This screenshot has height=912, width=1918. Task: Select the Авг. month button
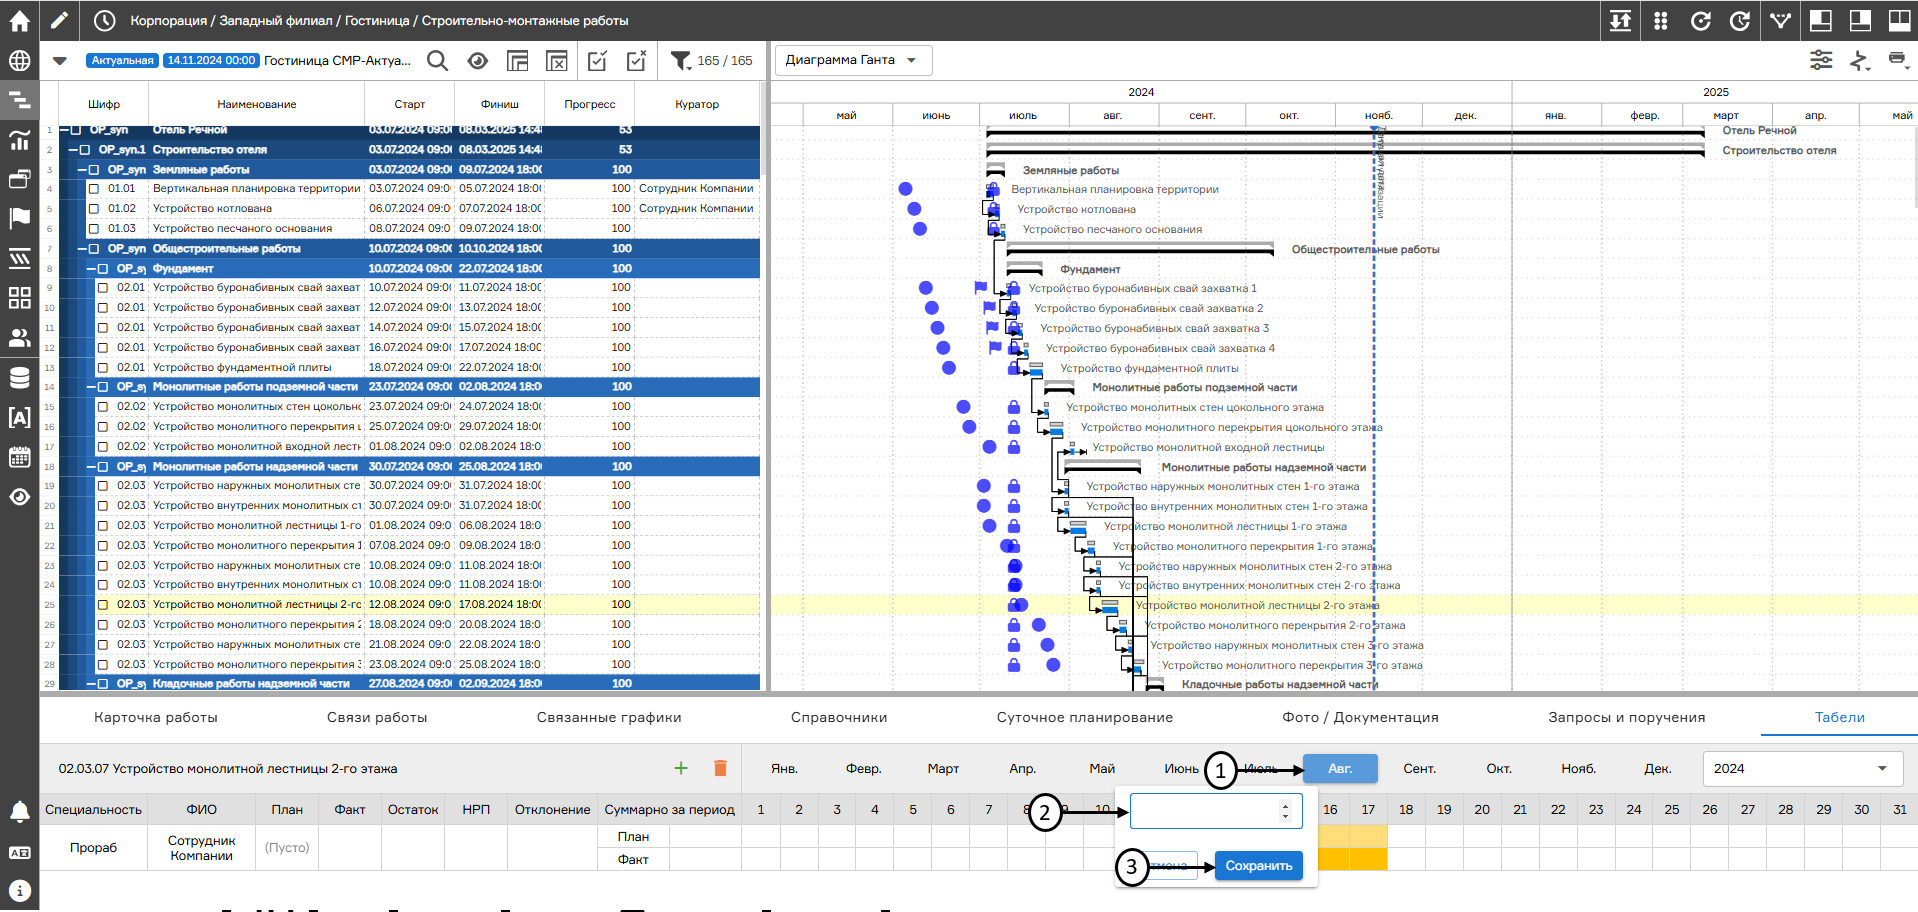coord(1340,768)
